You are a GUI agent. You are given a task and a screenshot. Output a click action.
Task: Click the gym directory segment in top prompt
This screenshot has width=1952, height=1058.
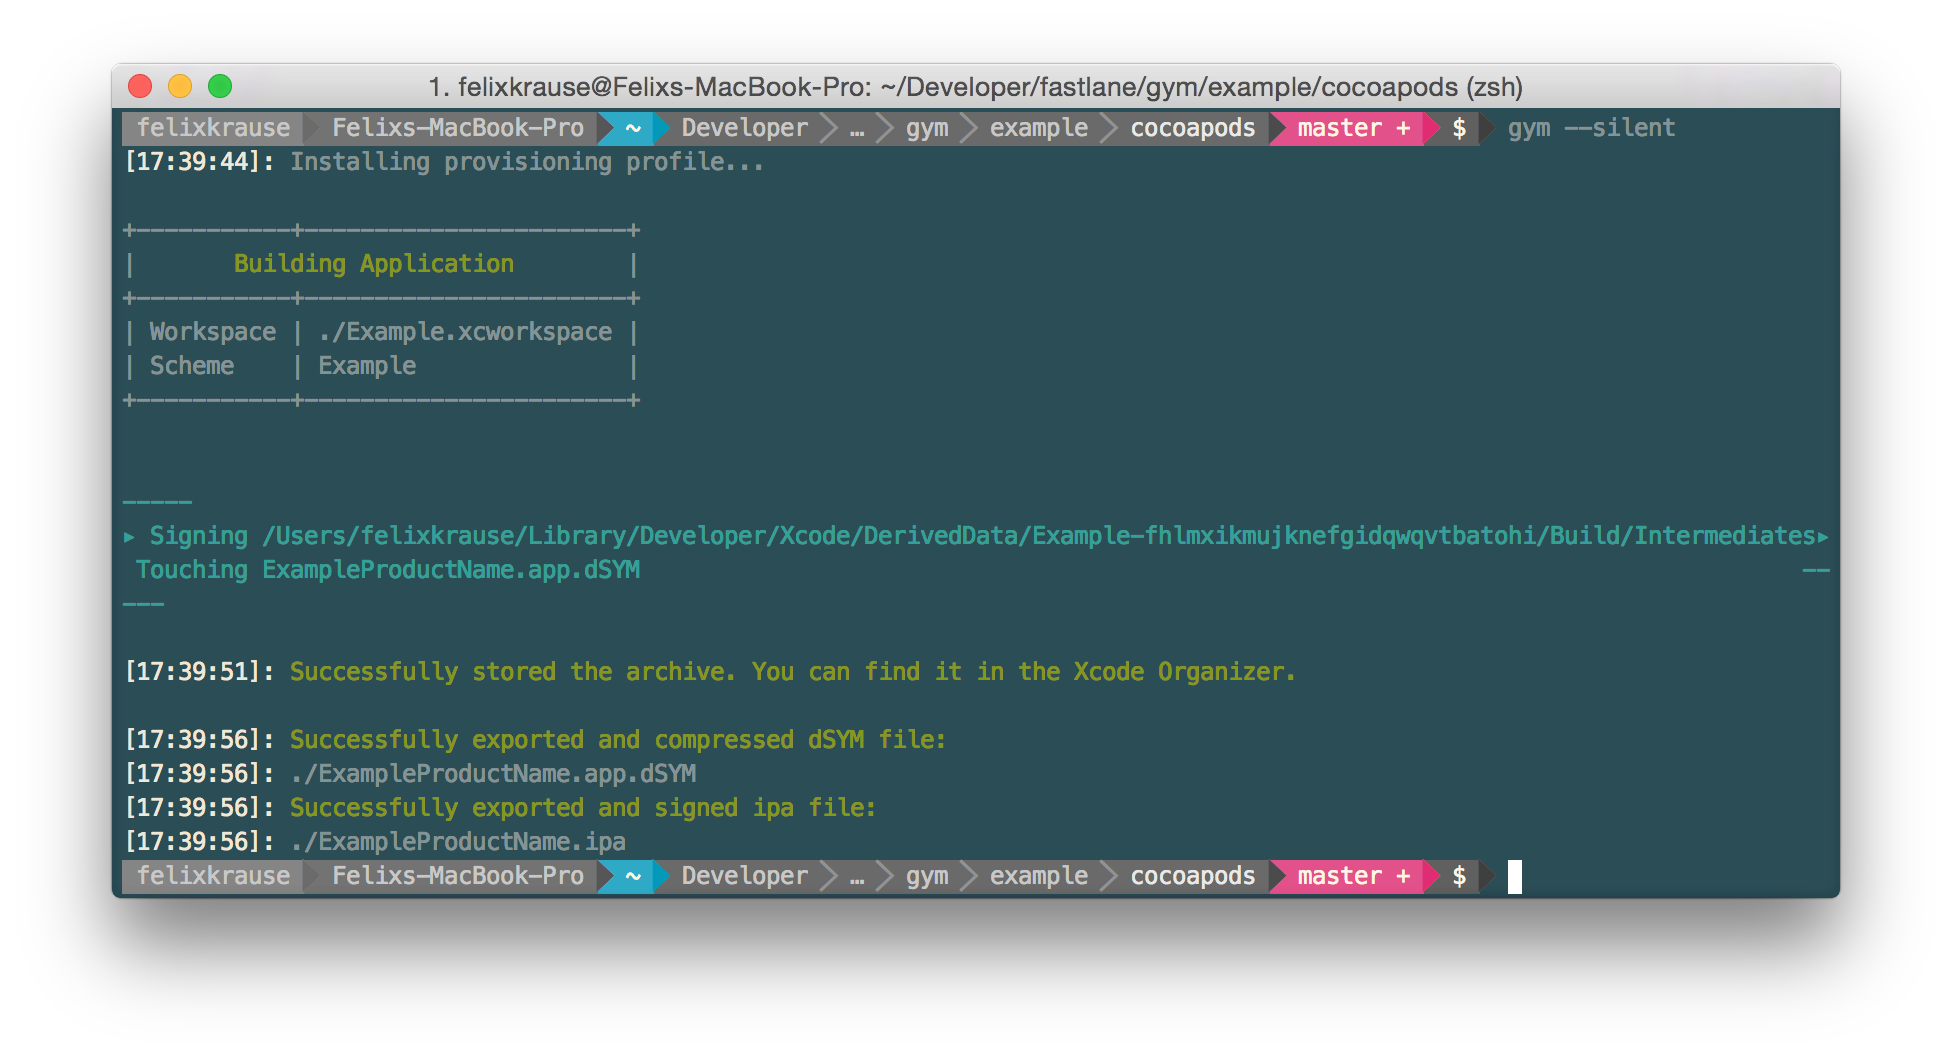tap(926, 128)
